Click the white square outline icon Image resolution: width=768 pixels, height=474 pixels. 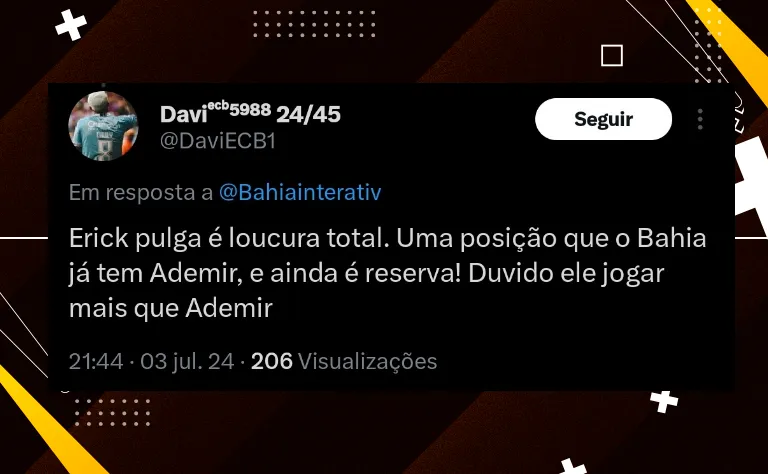point(612,55)
